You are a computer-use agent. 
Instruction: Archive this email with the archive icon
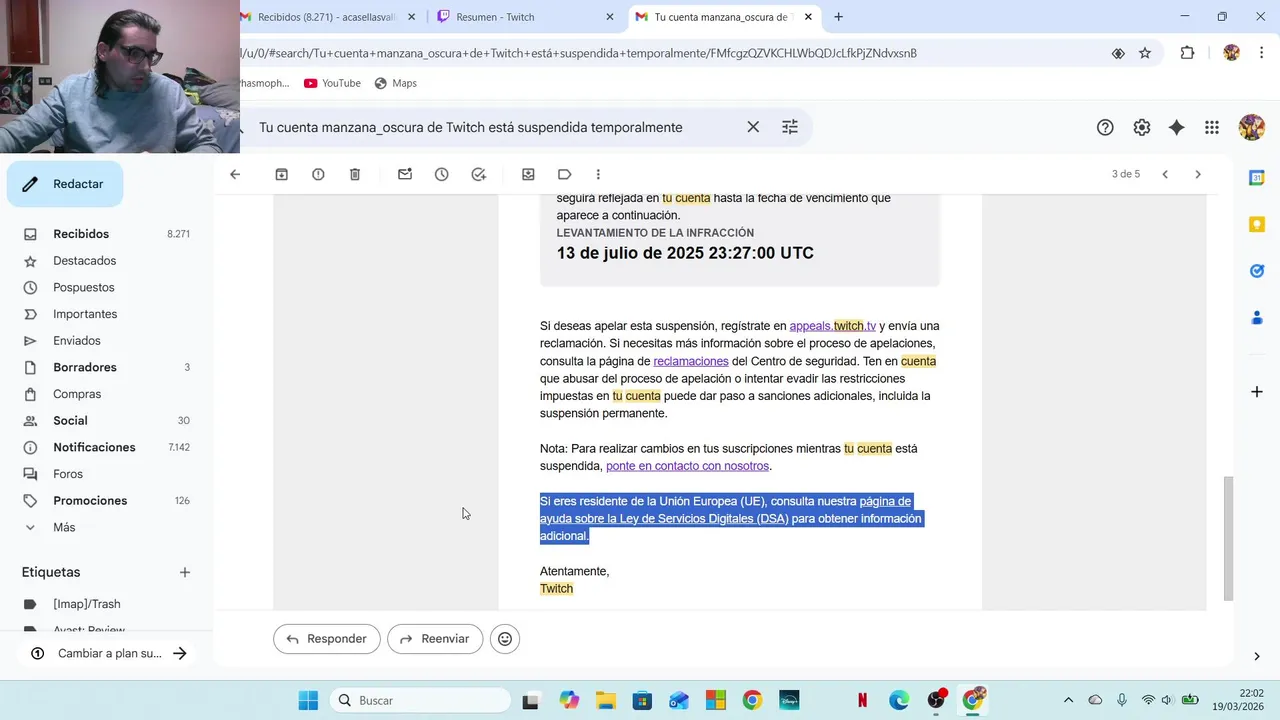(282, 174)
